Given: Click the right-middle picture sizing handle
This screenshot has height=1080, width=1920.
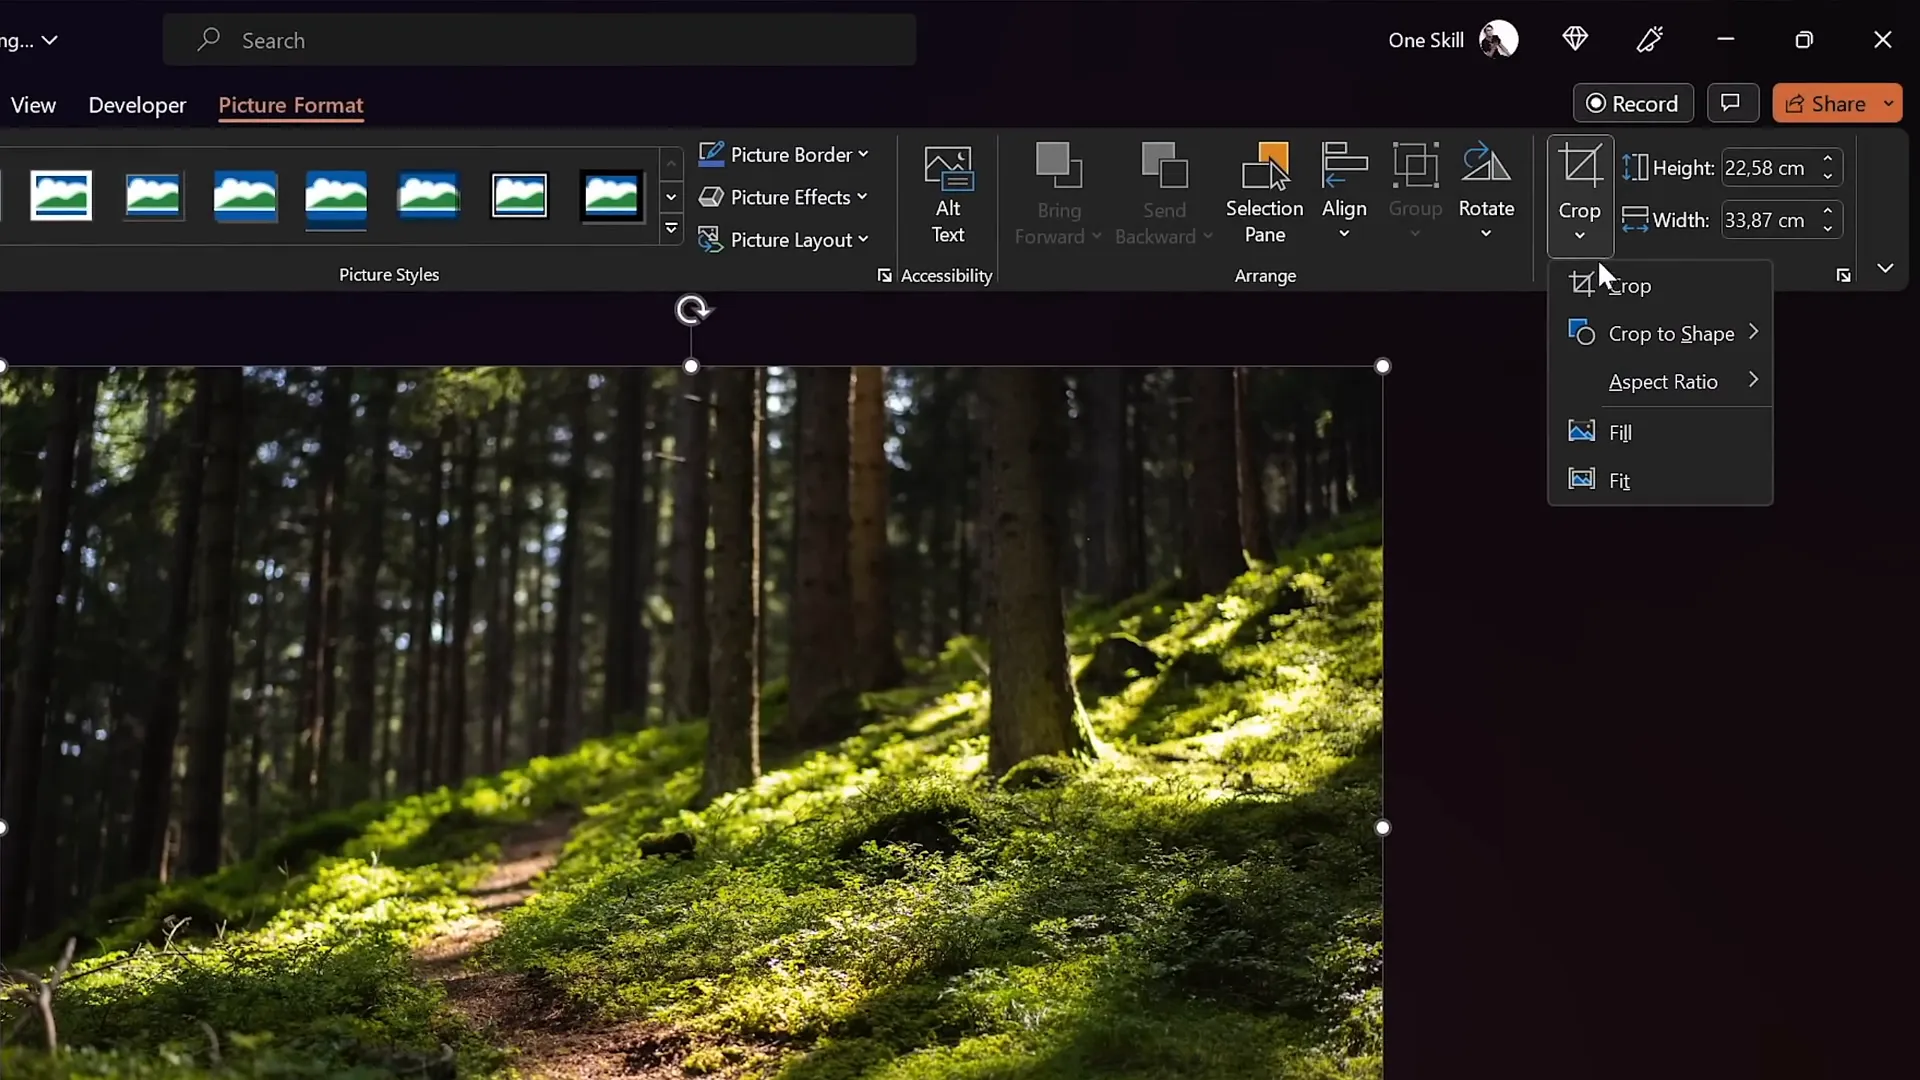Looking at the screenshot, I should (1383, 827).
